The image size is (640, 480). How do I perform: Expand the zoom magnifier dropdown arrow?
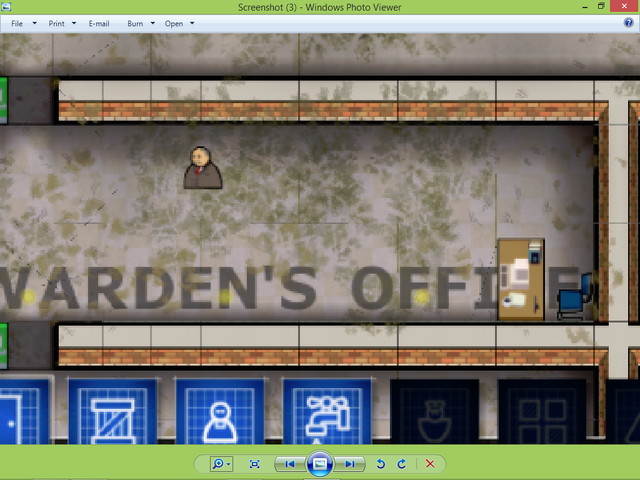coord(229,464)
